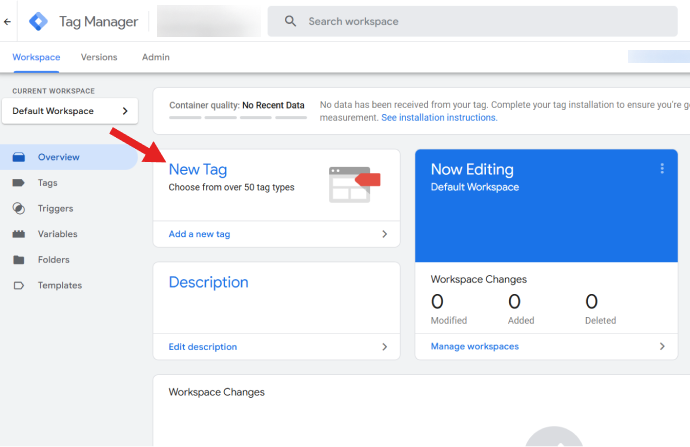Screen dimensions: 690x447
Task: Click the Added count zero
Action: (x=514, y=301)
